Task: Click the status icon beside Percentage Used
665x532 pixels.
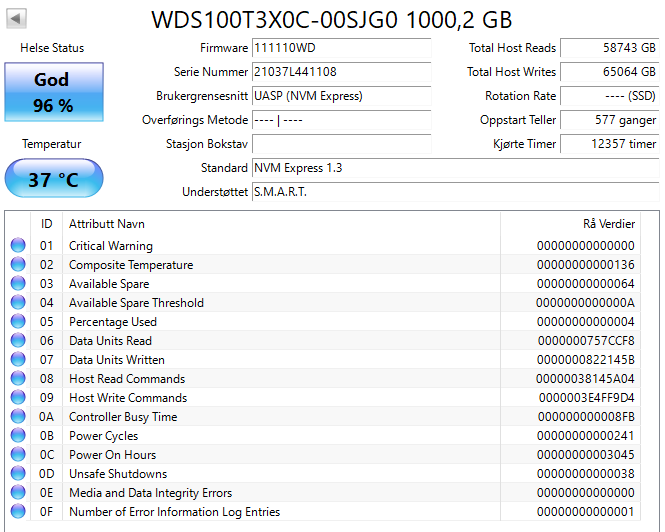Action: click(18, 322)
